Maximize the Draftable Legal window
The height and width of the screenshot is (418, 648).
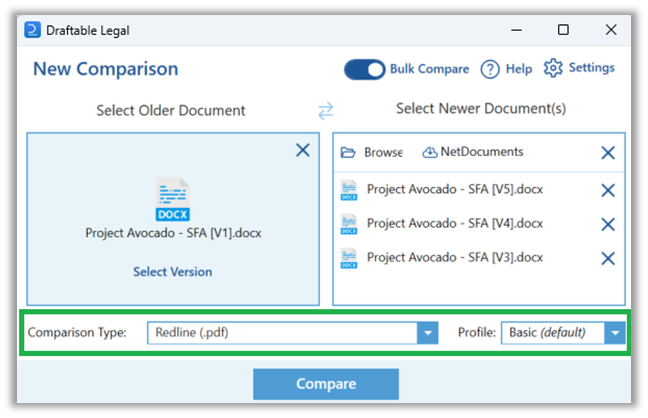pyautogui.click(x=563, y=30)
